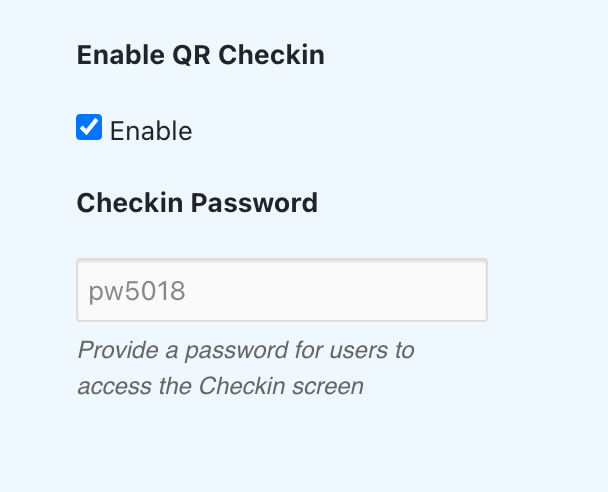Click the "Provide a password for users" line
Screen dimensions: 608x492
[x=245, y=350]
